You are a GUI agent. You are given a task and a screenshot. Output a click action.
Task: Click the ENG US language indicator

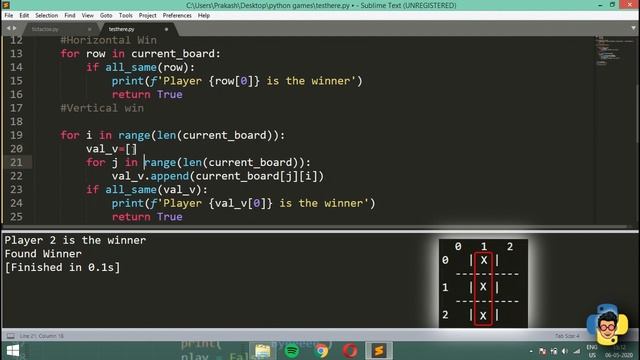(x=592, y=351)
